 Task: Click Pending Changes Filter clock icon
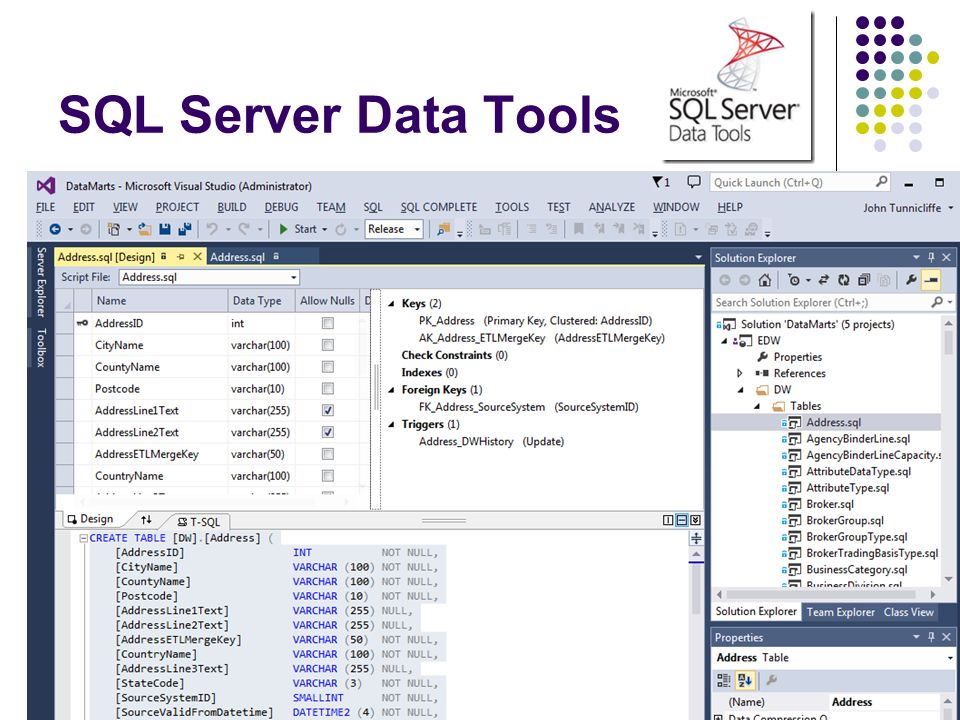[x=794, y=280]
